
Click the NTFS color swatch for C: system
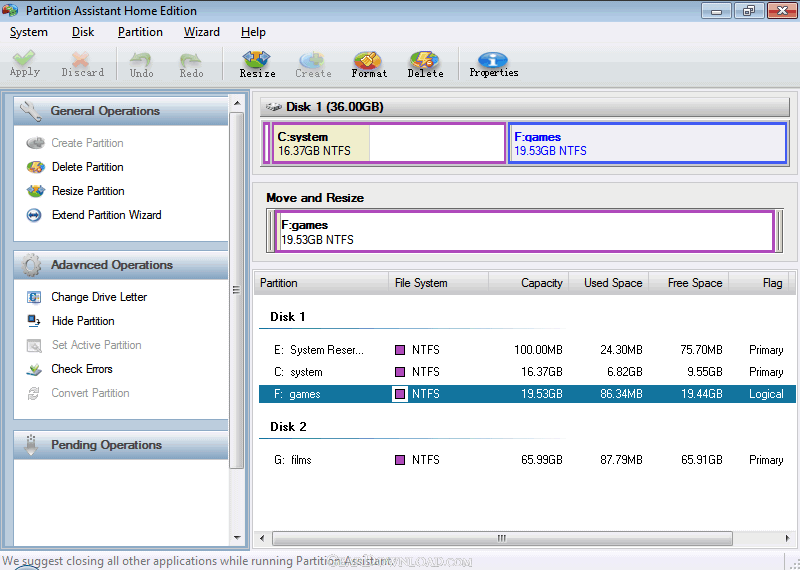pyautogui.click(x=400, y=372)
